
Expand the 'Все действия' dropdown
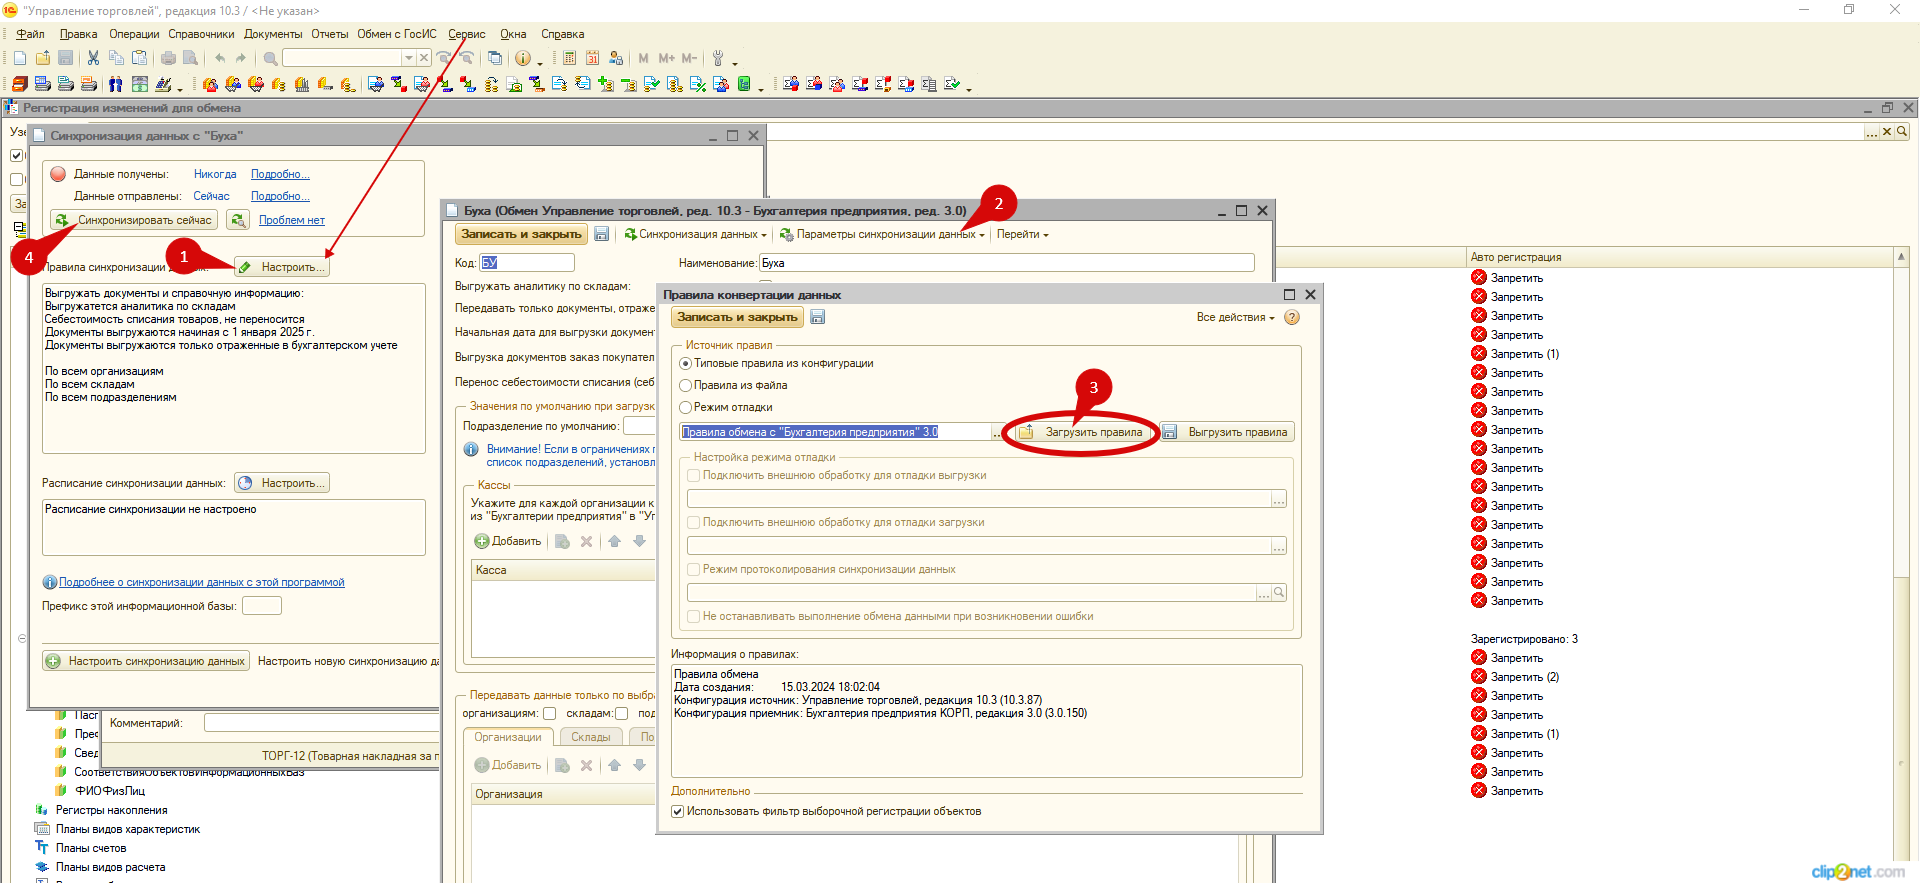coord(1235,318)
